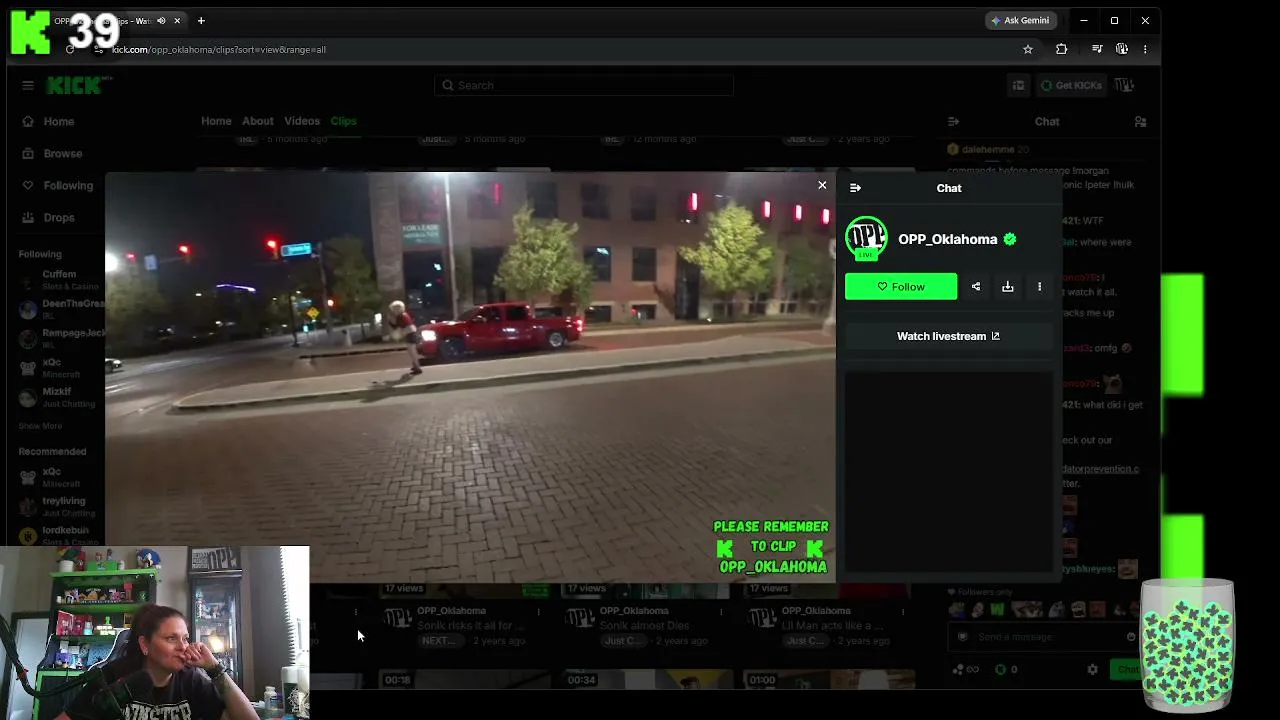This screenshot has height=720, width=1280.
Task: Open the browser three-dot menu
Action: [x=1145, y=49]
